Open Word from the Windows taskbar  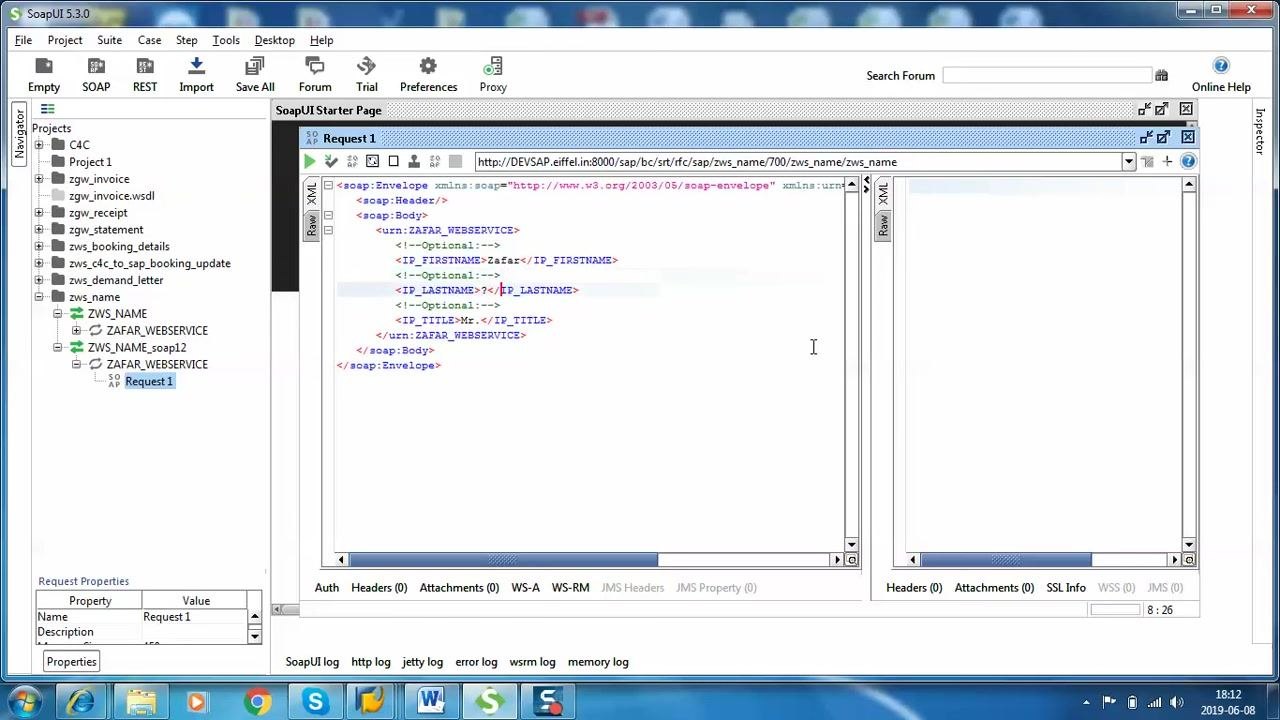click(x=431, y=702)
